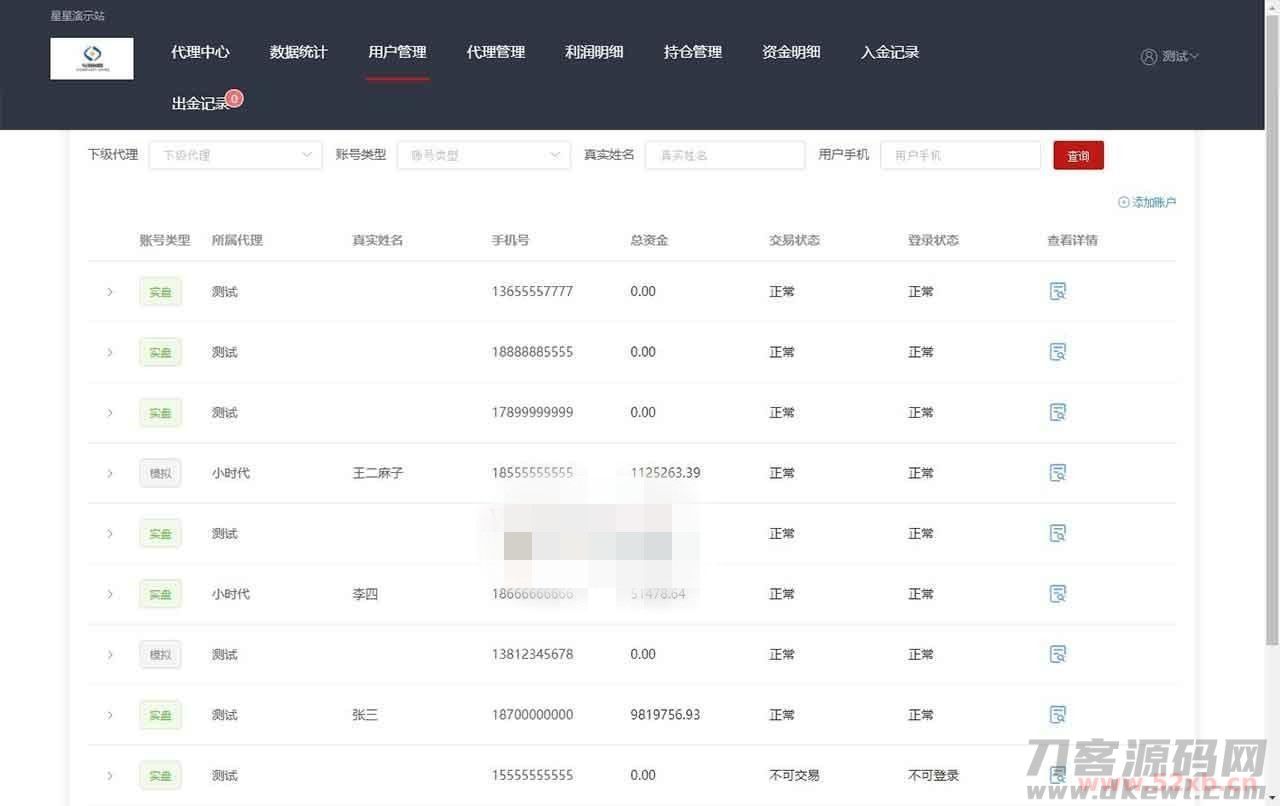The width and height of the screenshot is (1280, 806).
Task: Click the red 查询 button
Action: click(x=1078, y=156)
